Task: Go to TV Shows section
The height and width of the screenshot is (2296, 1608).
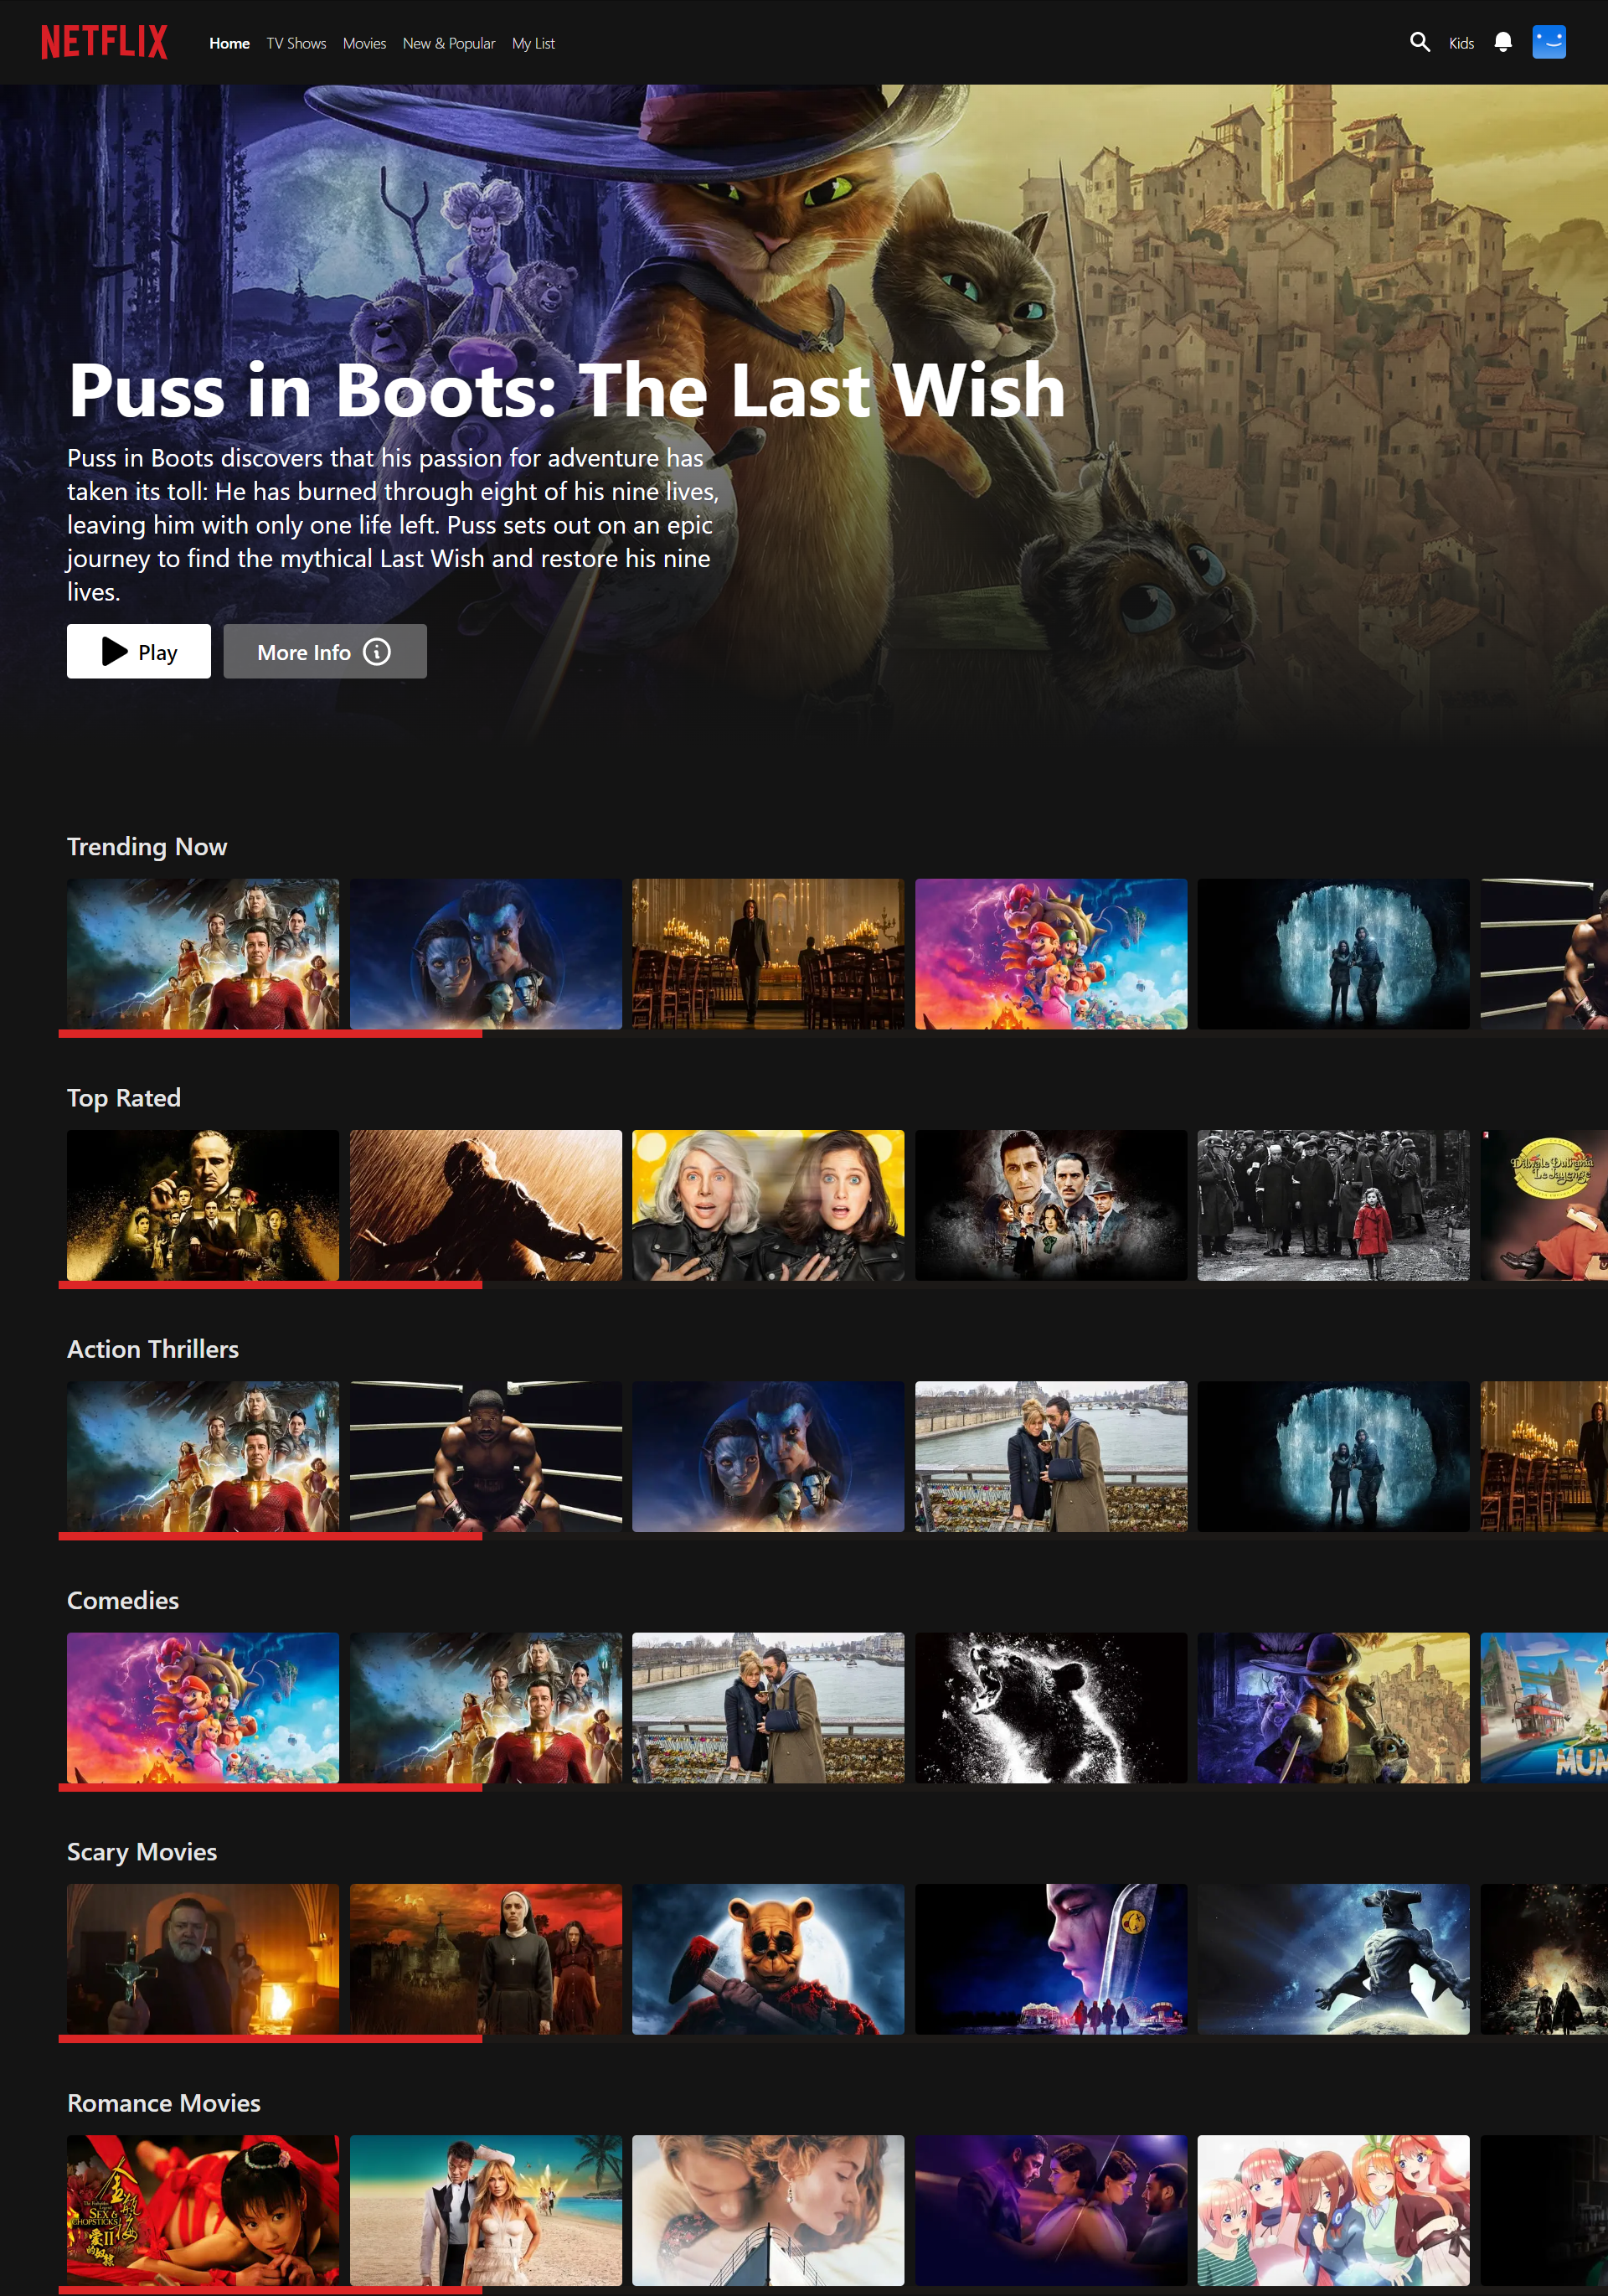Action: (x=296, y=43)
